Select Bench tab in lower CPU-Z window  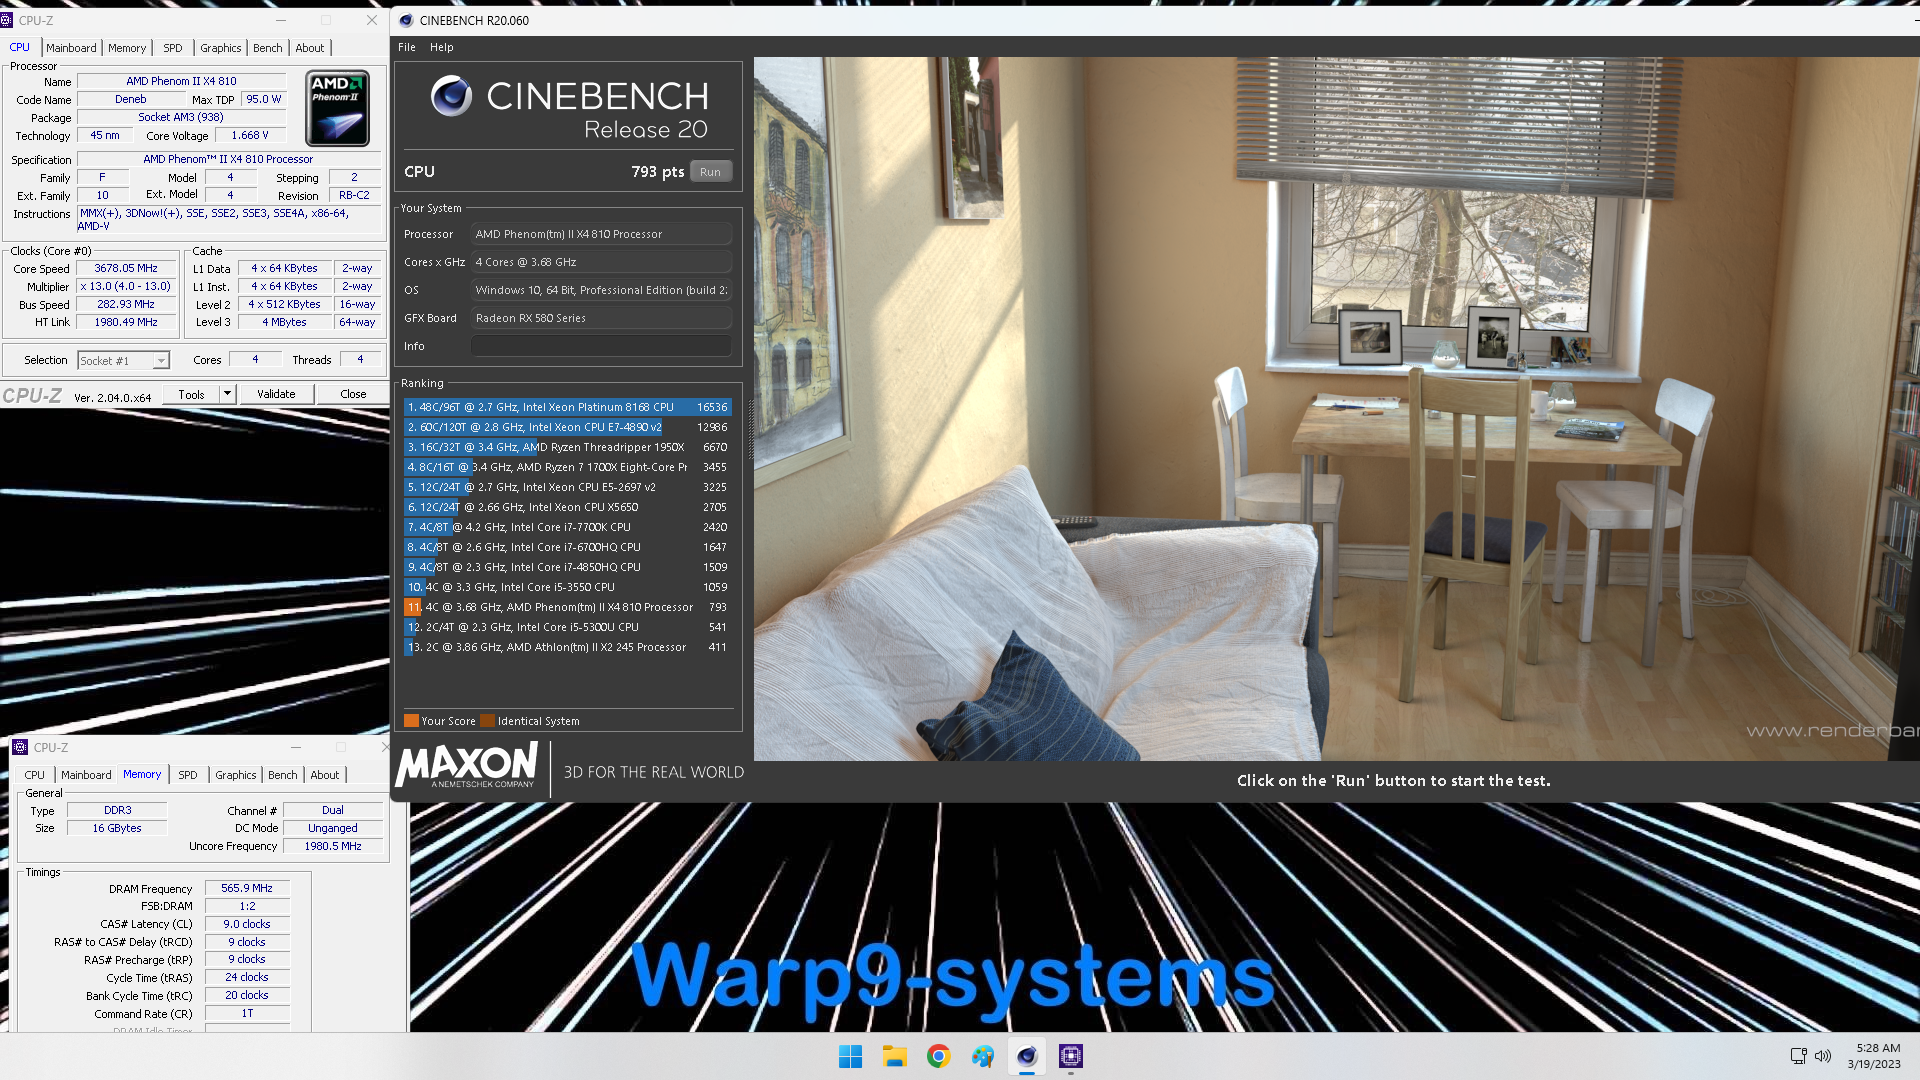pyautogui.click(x=283, y=775)
